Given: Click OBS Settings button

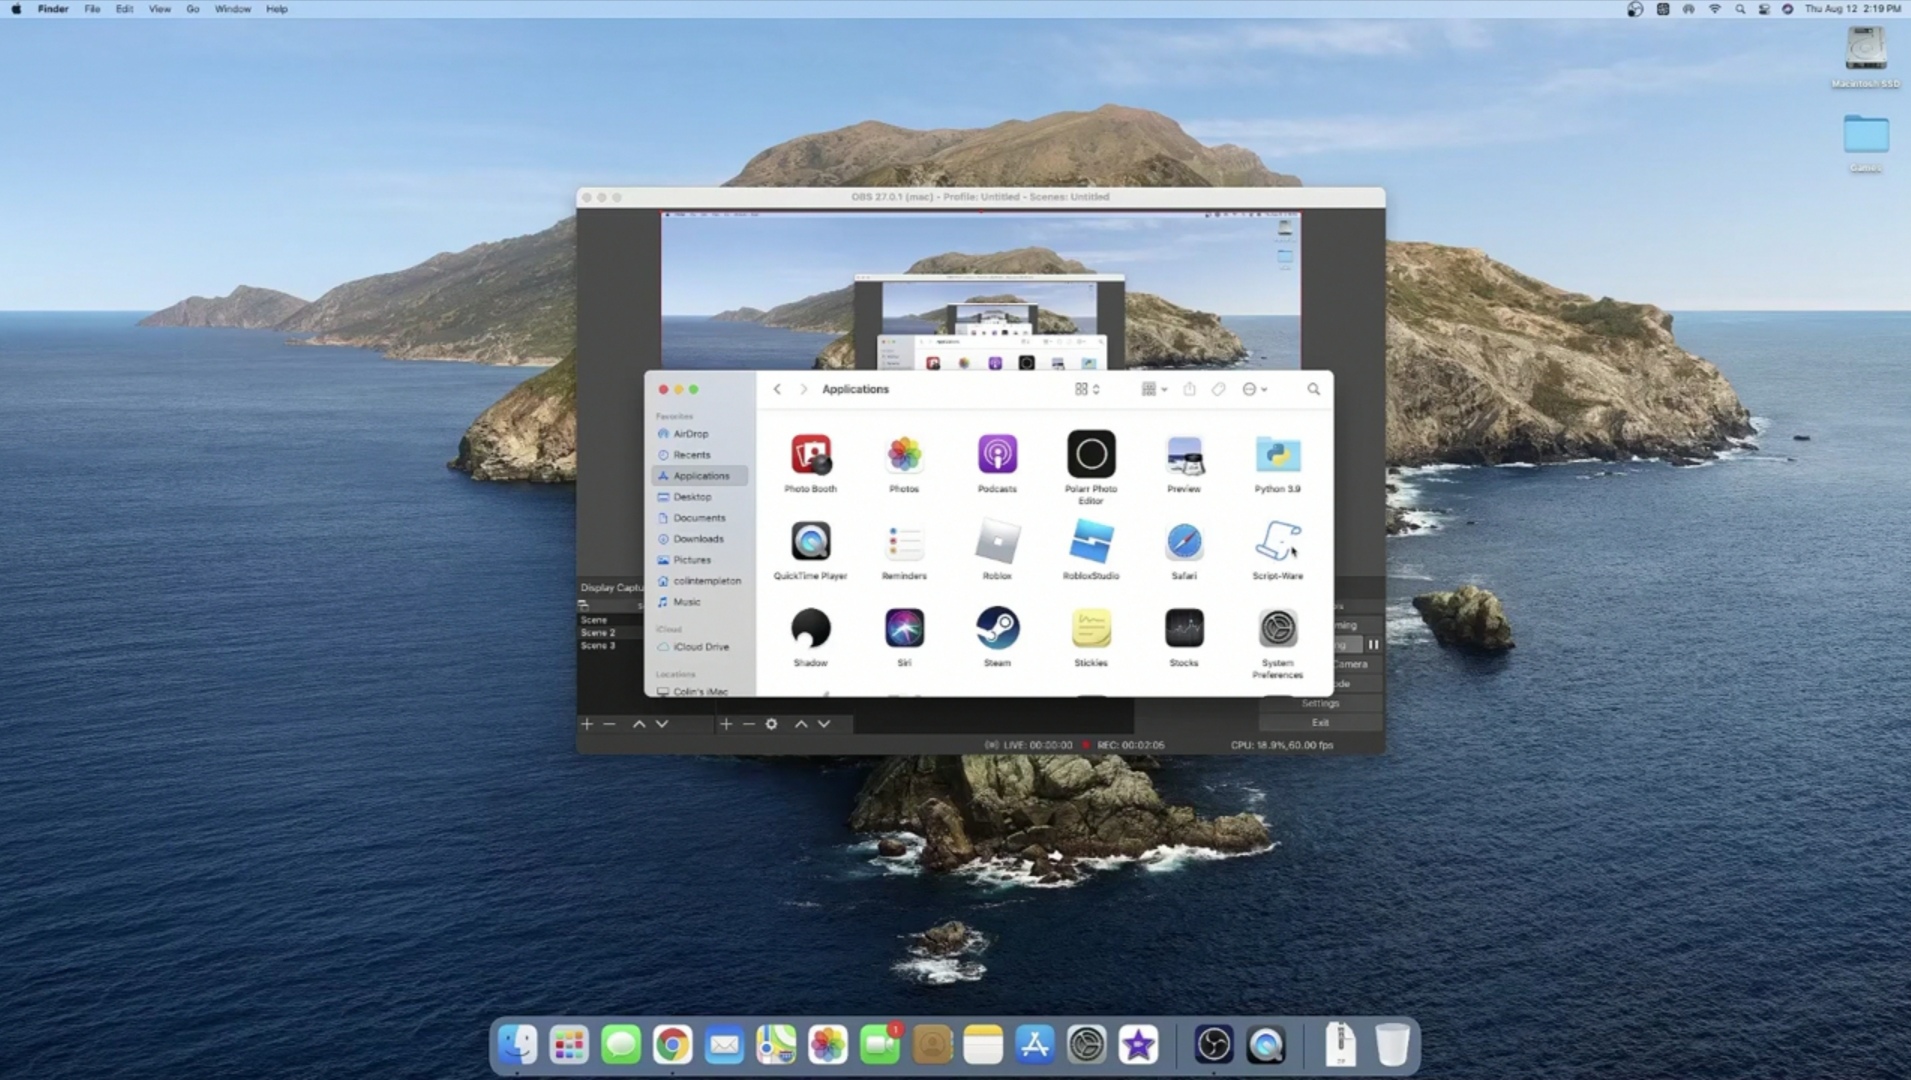Looking at the screenshot, I should (1321, 703).
